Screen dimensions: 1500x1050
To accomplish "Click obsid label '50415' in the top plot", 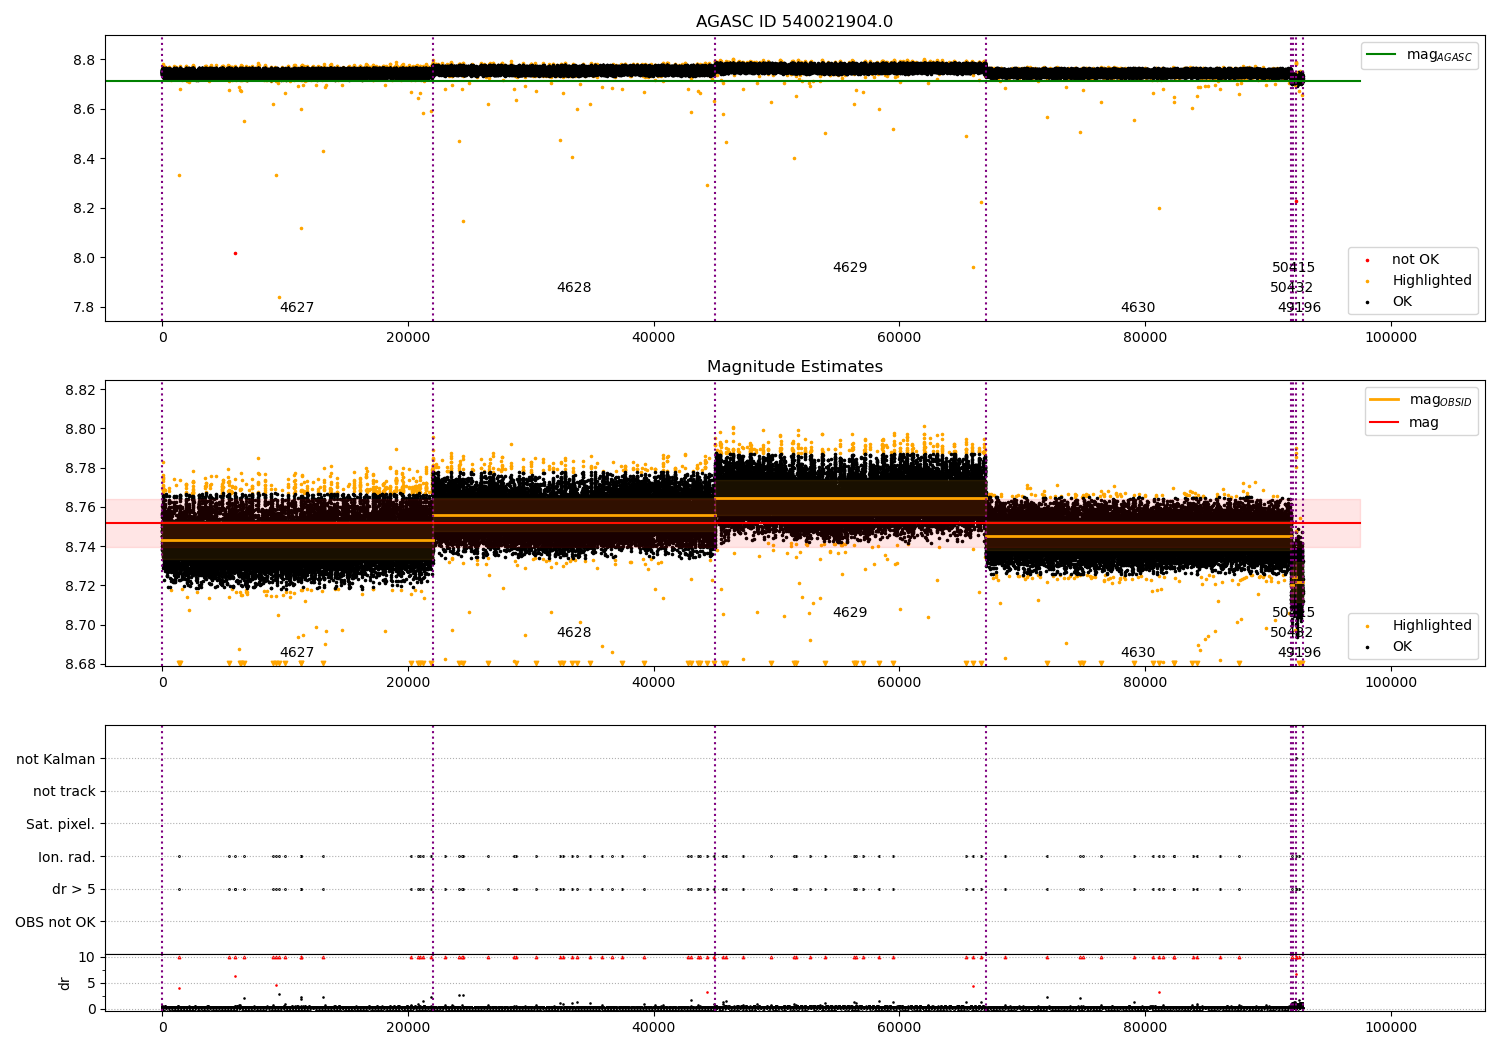I will click(x=1294, y=268).
